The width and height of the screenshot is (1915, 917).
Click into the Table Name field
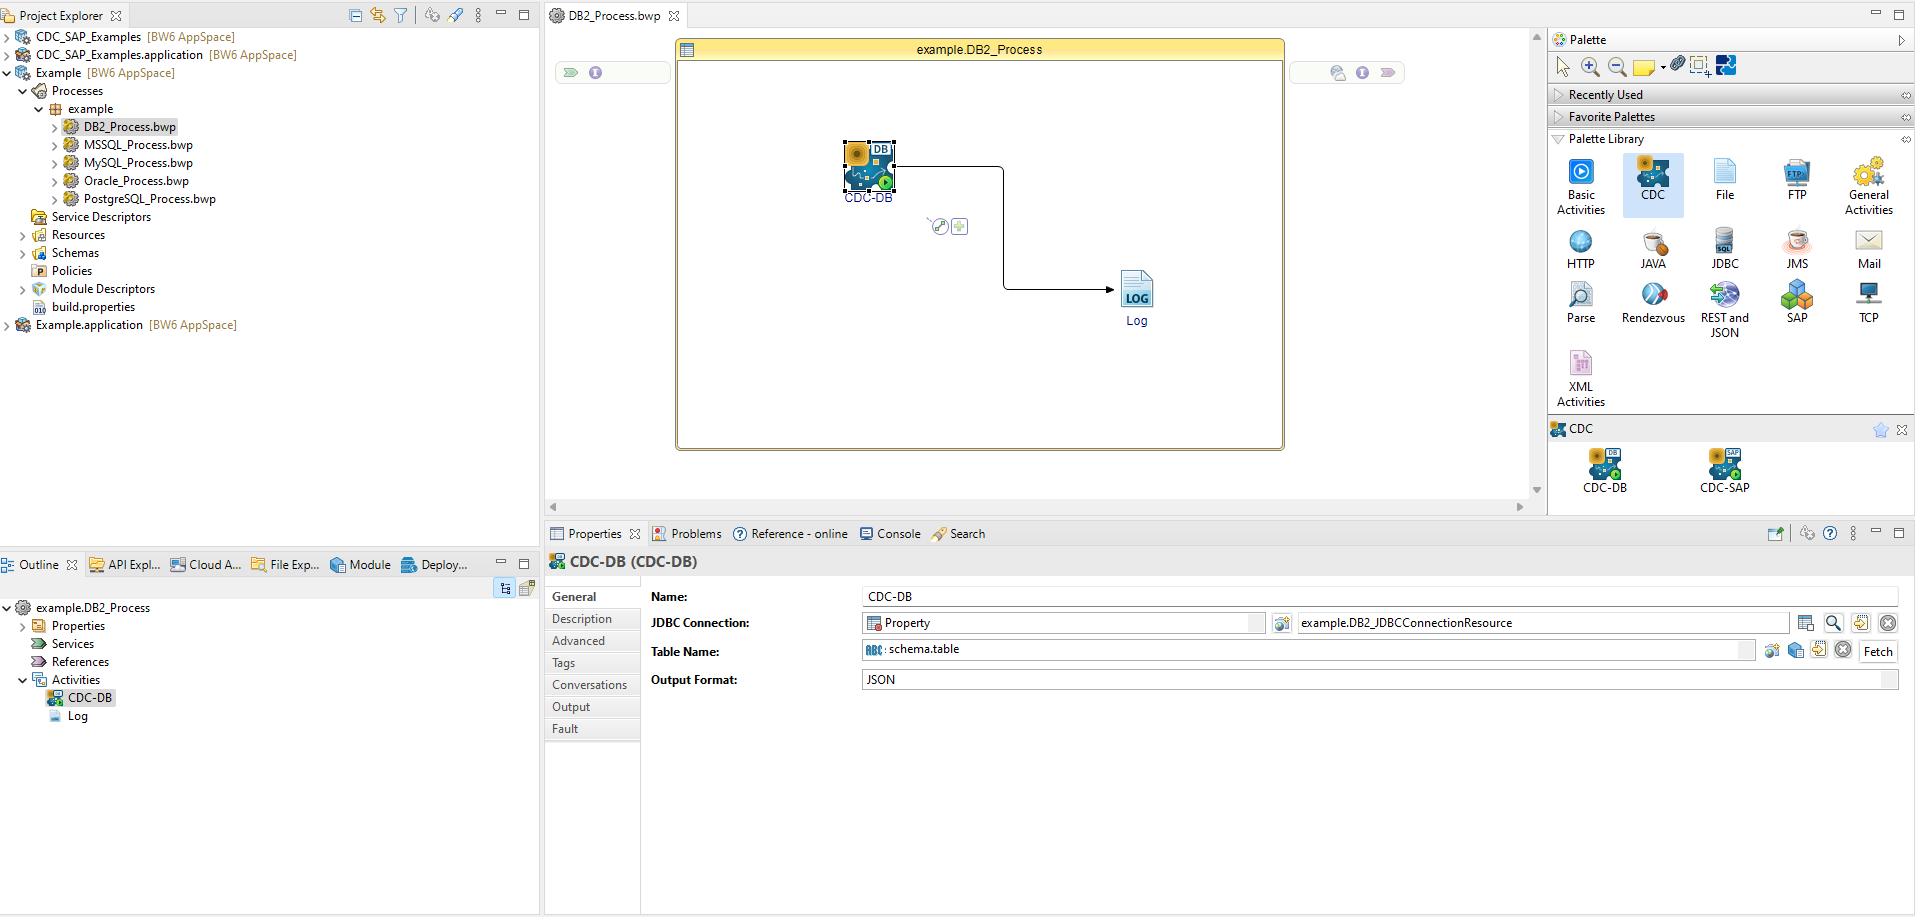click(x=1300, y=650)
